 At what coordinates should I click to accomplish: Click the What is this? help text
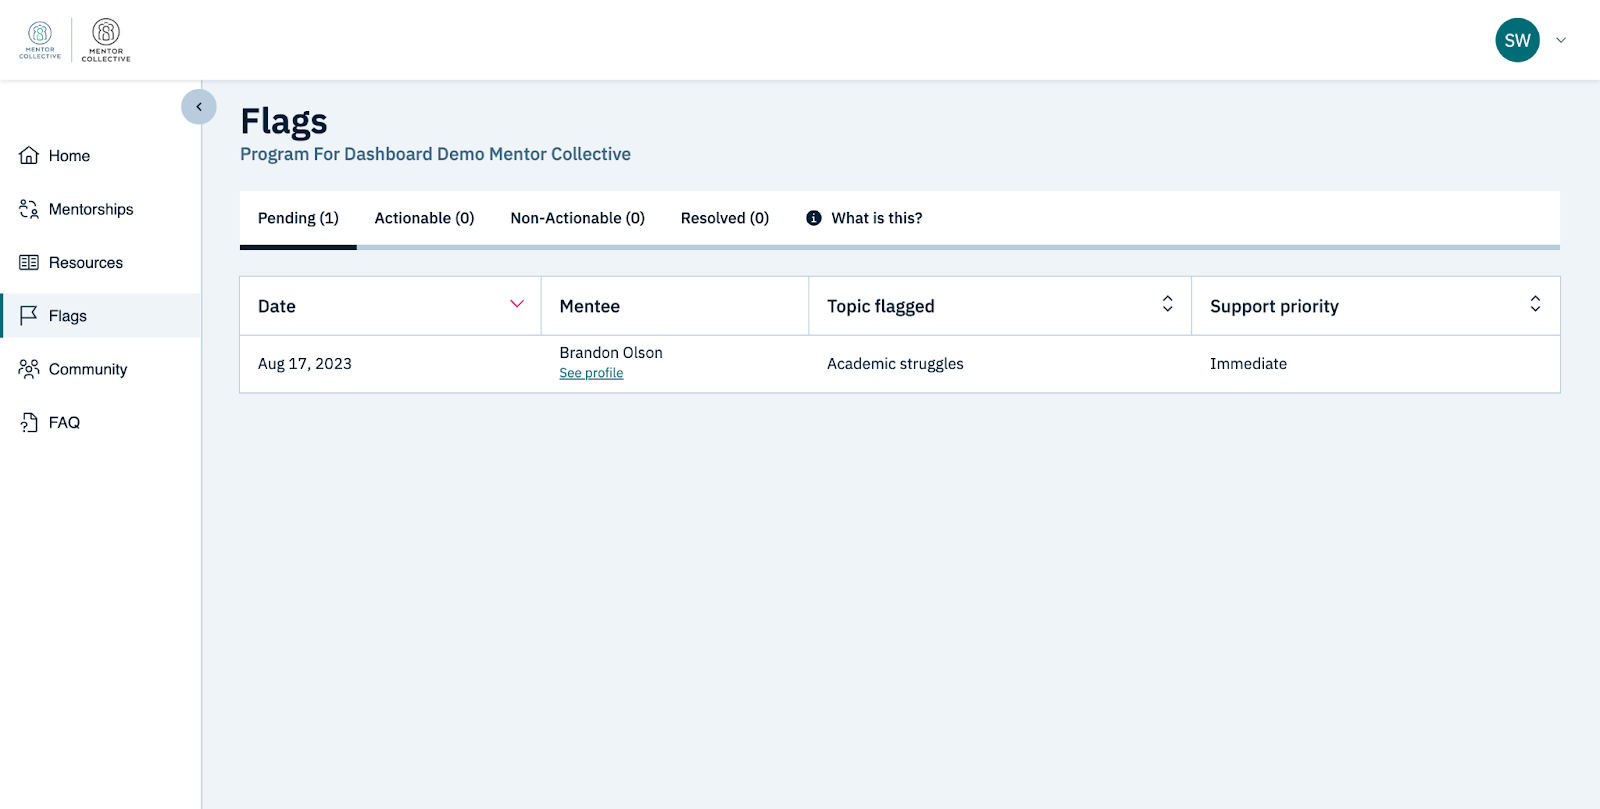tap(876, 218)
